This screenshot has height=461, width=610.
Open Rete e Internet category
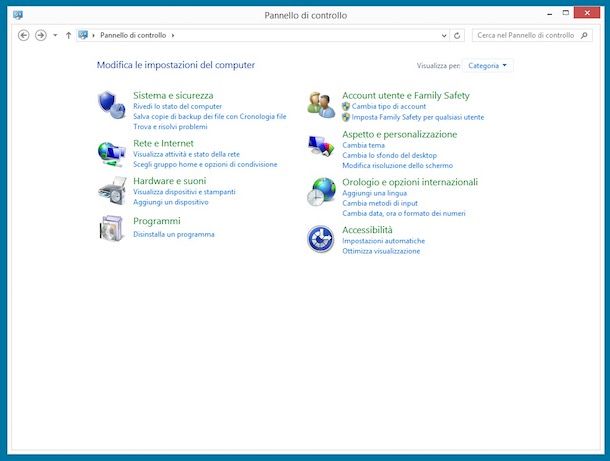click(163, 143)
